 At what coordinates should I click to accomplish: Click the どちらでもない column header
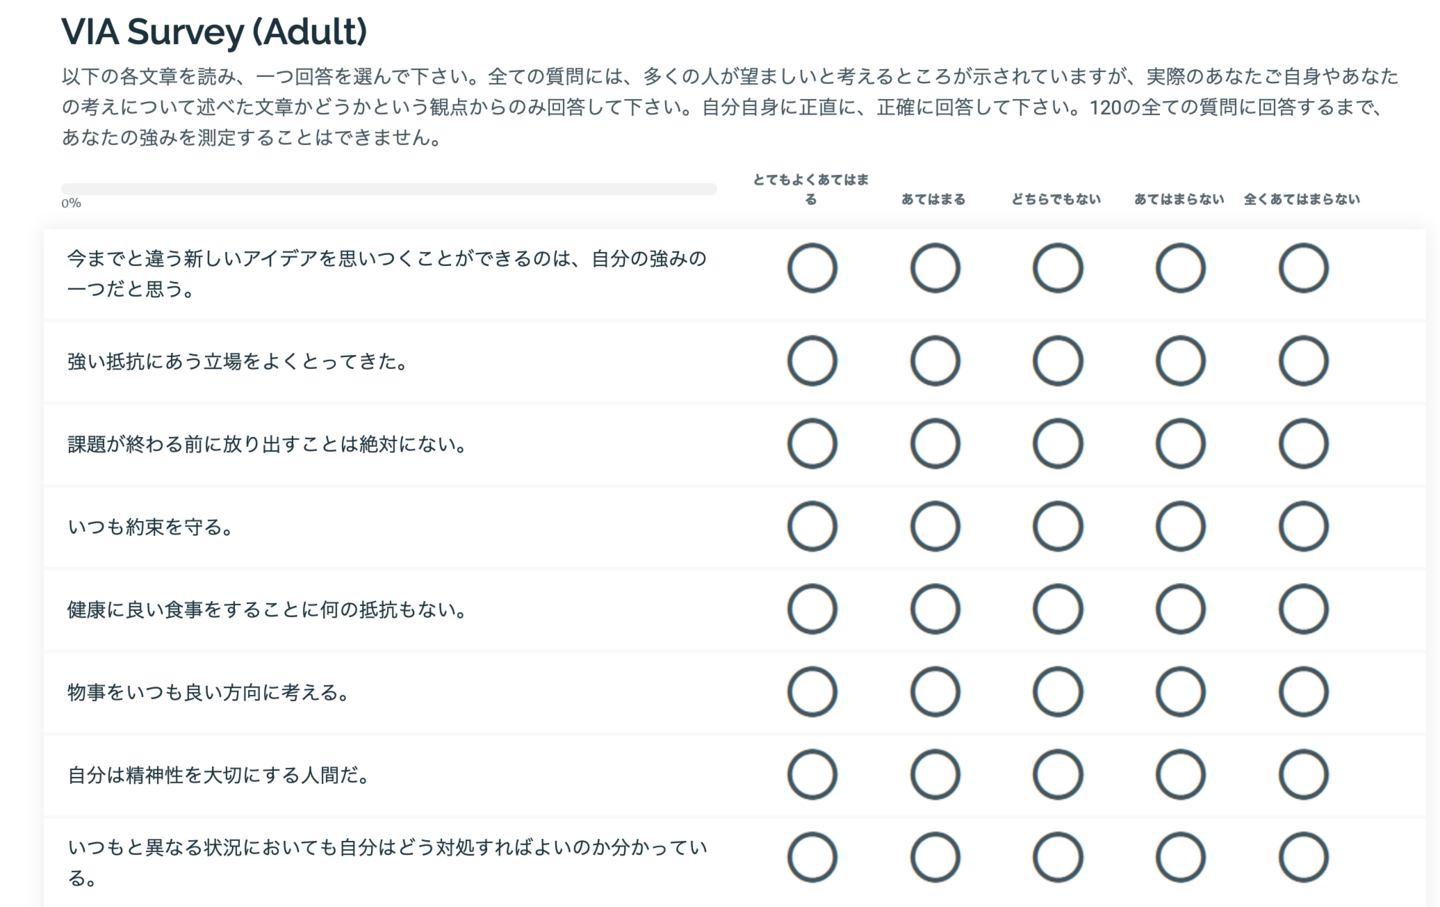[1056, 199]
